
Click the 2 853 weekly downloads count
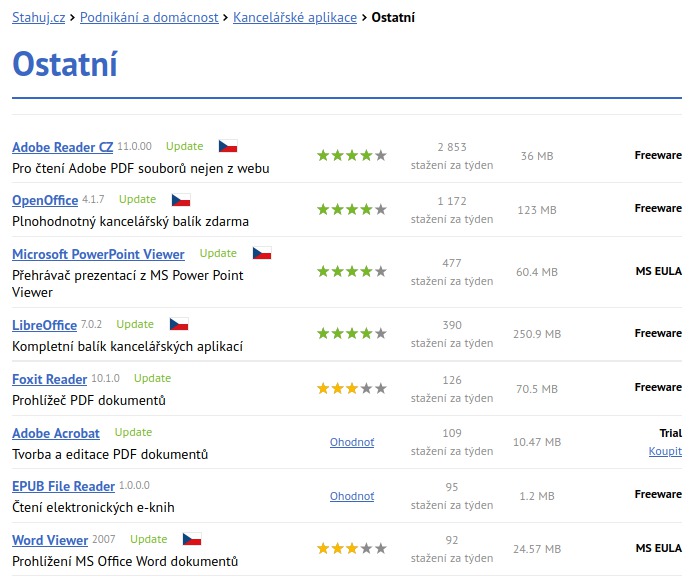[452, 147]
